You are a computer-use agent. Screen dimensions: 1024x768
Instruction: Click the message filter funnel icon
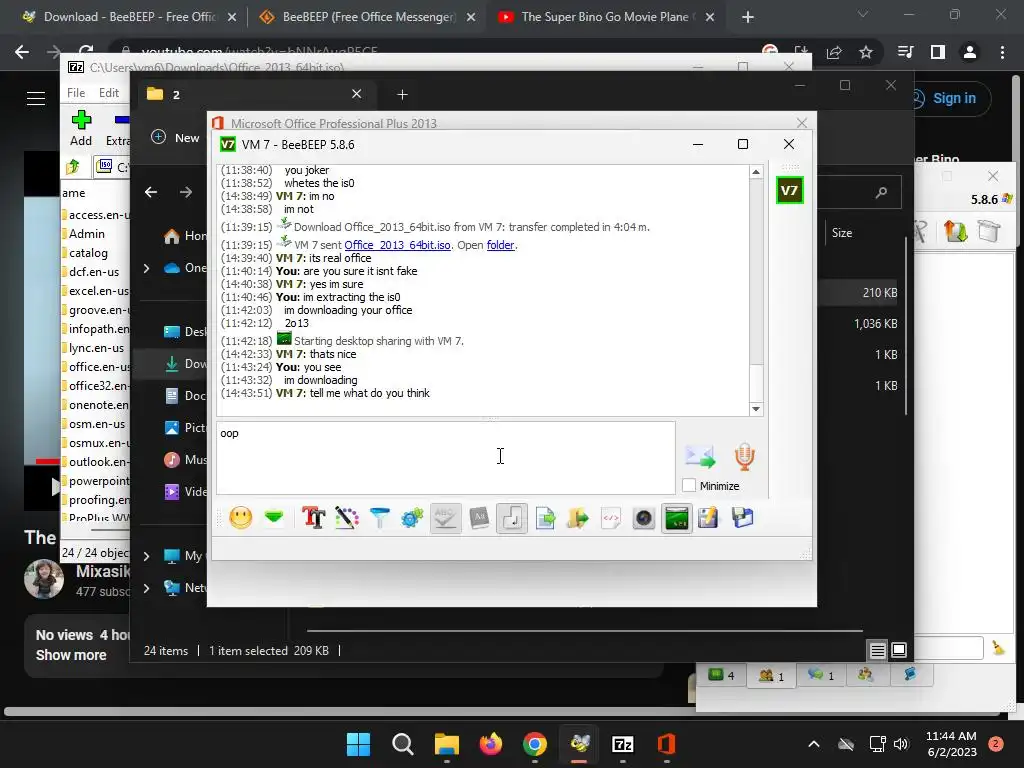point(379,519)
